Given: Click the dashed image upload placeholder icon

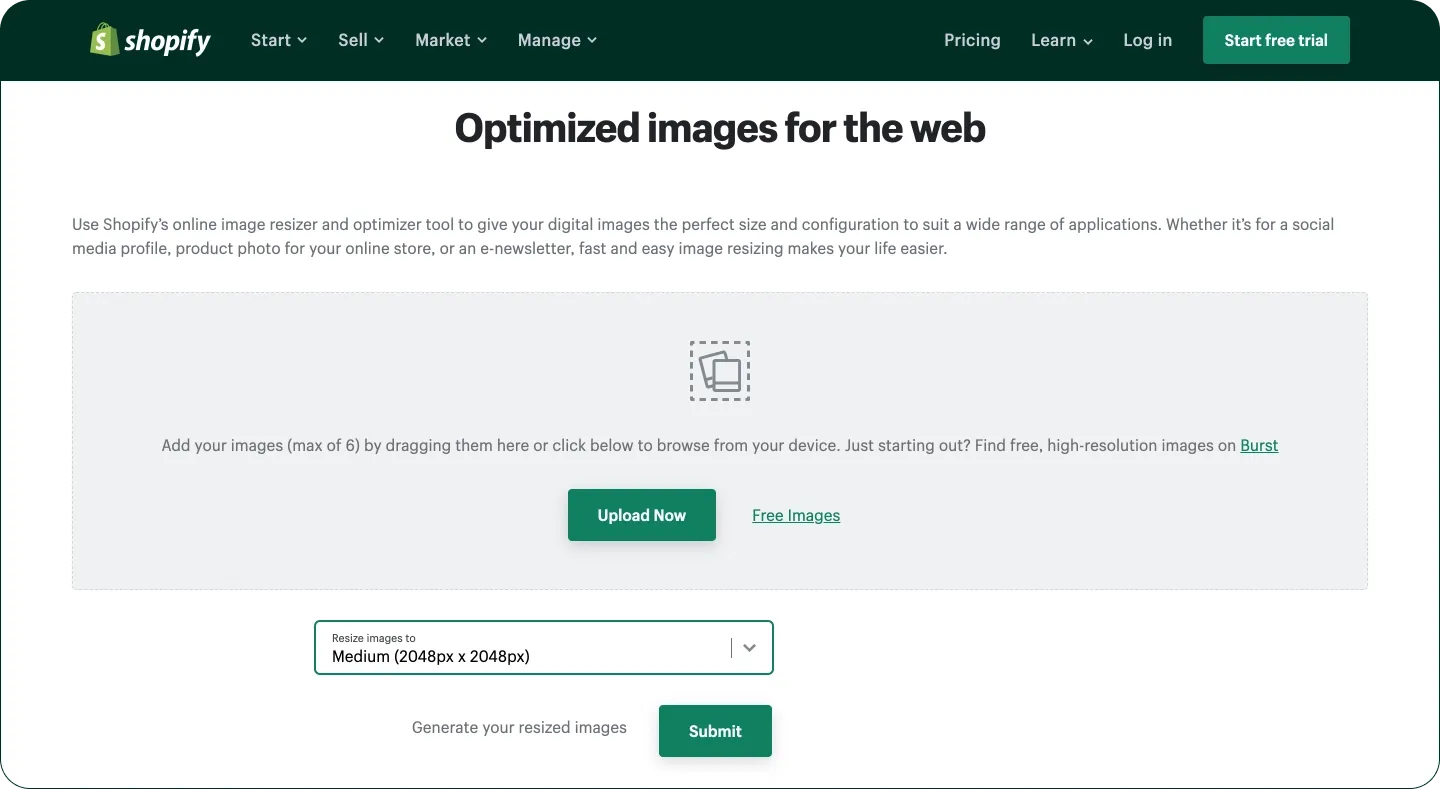Looking at the screenshot, I should (720, 370).
